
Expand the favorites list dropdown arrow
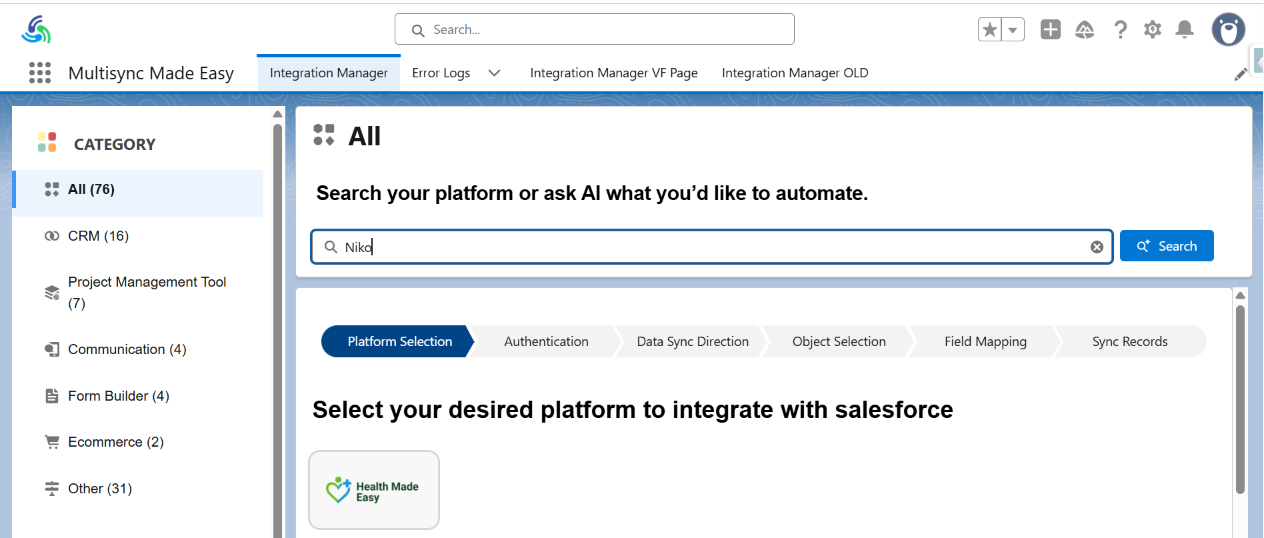1014,30
